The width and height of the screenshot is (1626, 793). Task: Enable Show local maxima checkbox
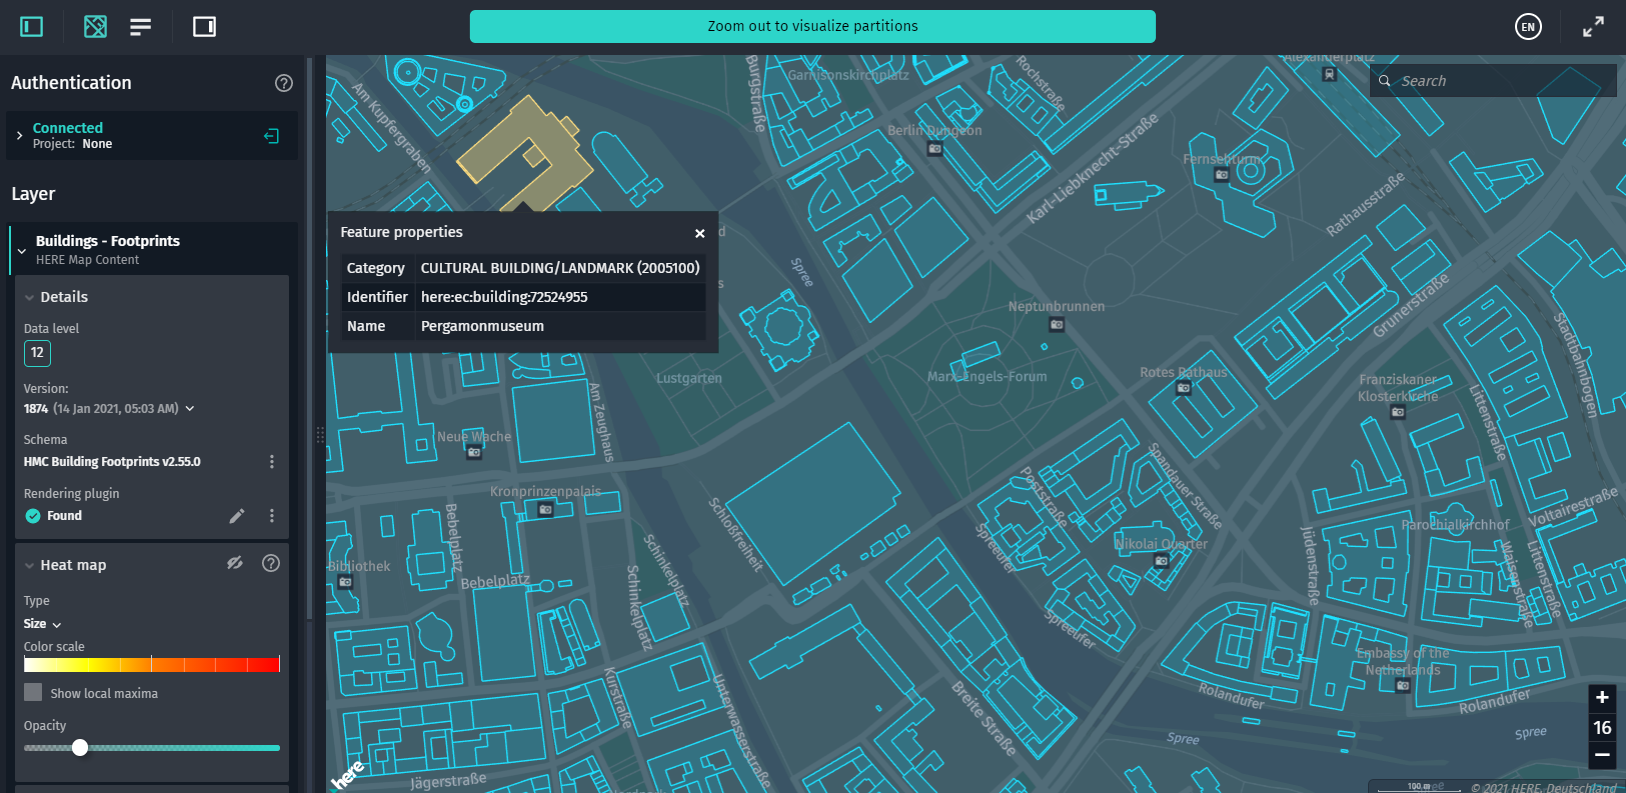[33, 692]
